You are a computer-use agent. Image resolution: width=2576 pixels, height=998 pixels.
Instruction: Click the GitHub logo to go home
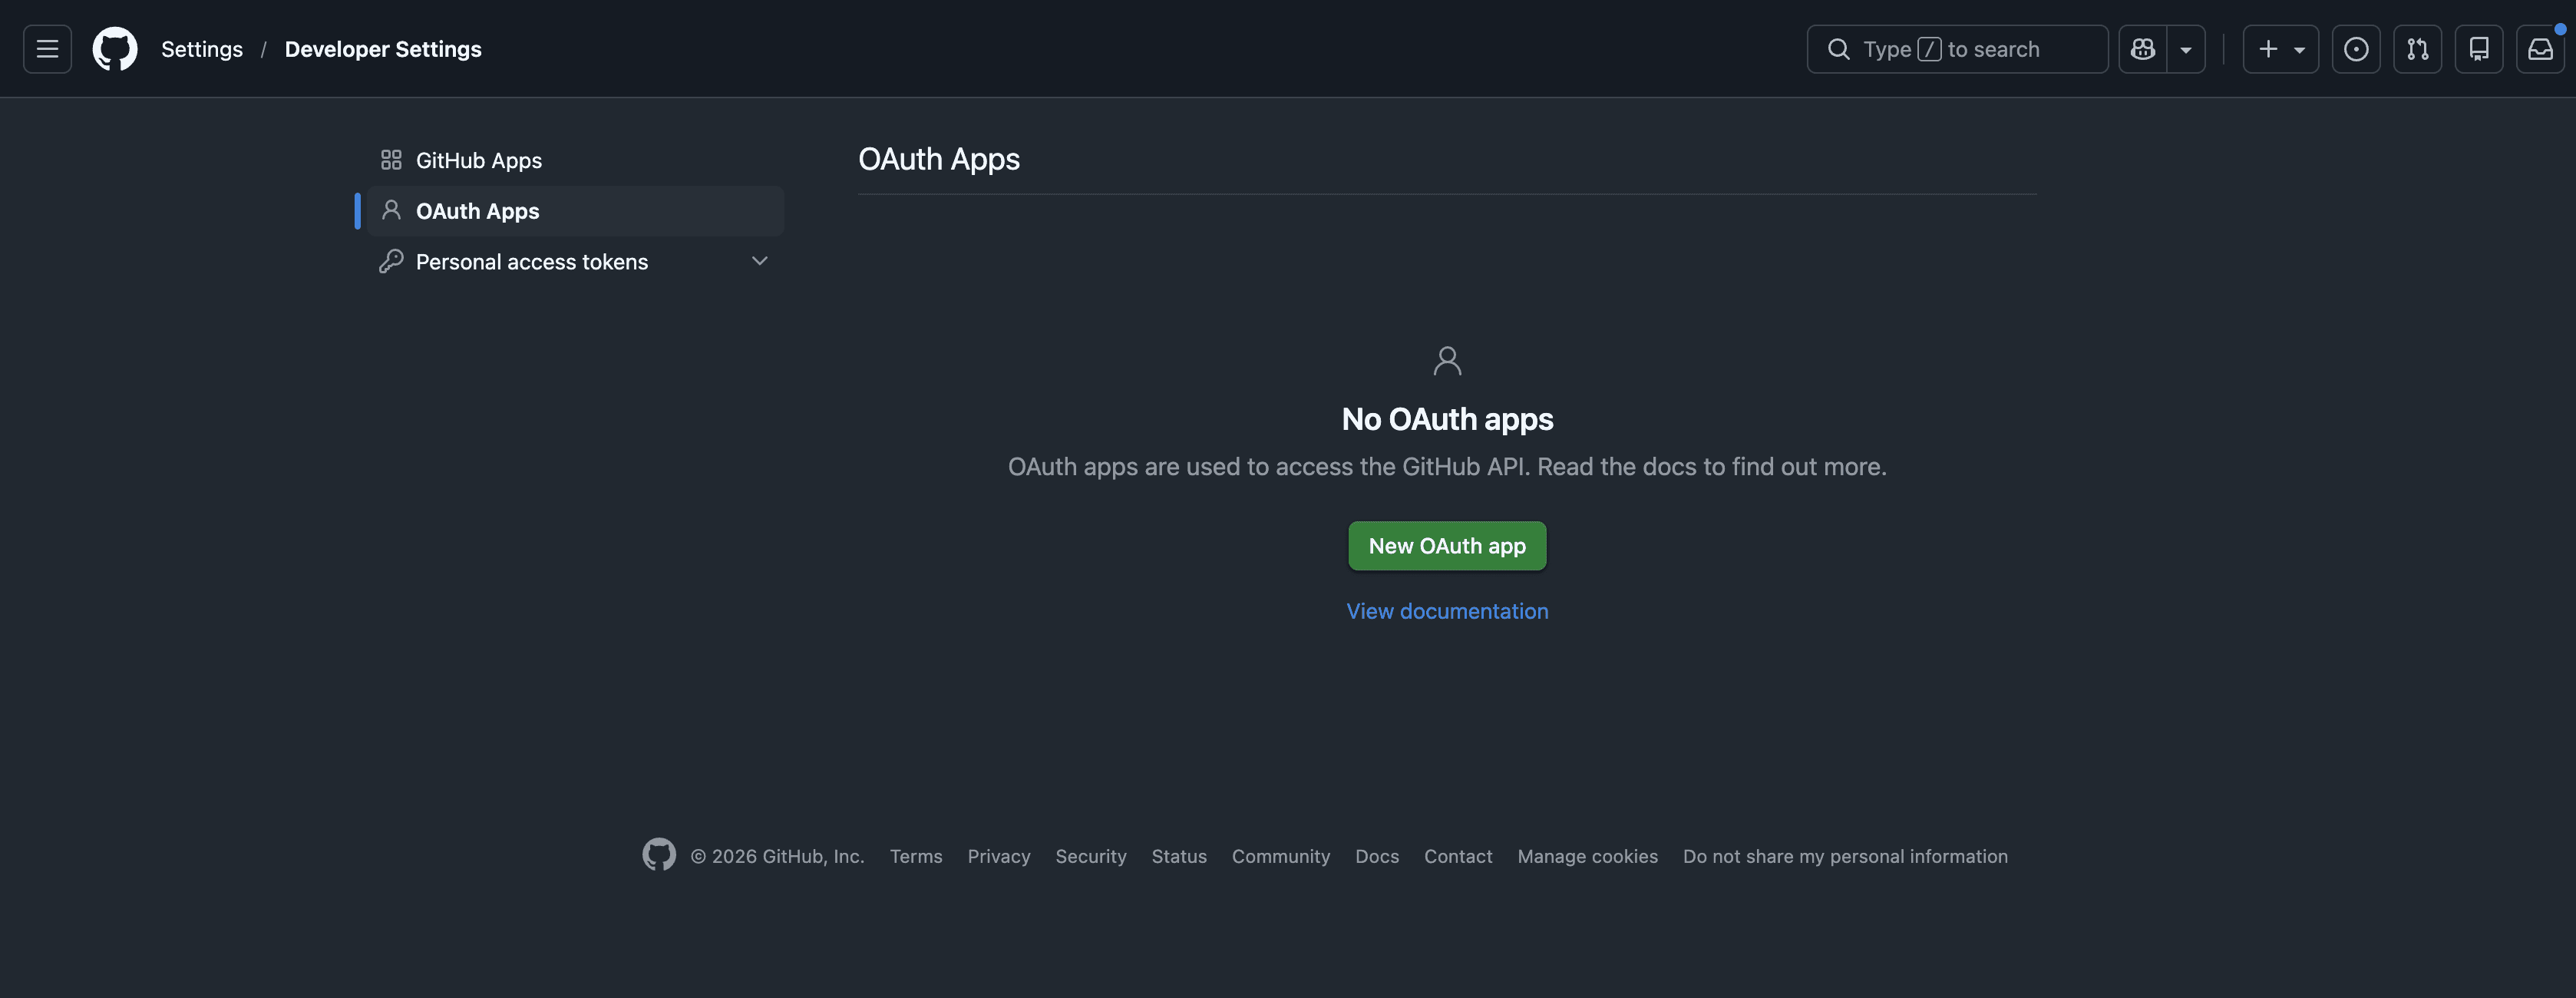coord(114,48)
